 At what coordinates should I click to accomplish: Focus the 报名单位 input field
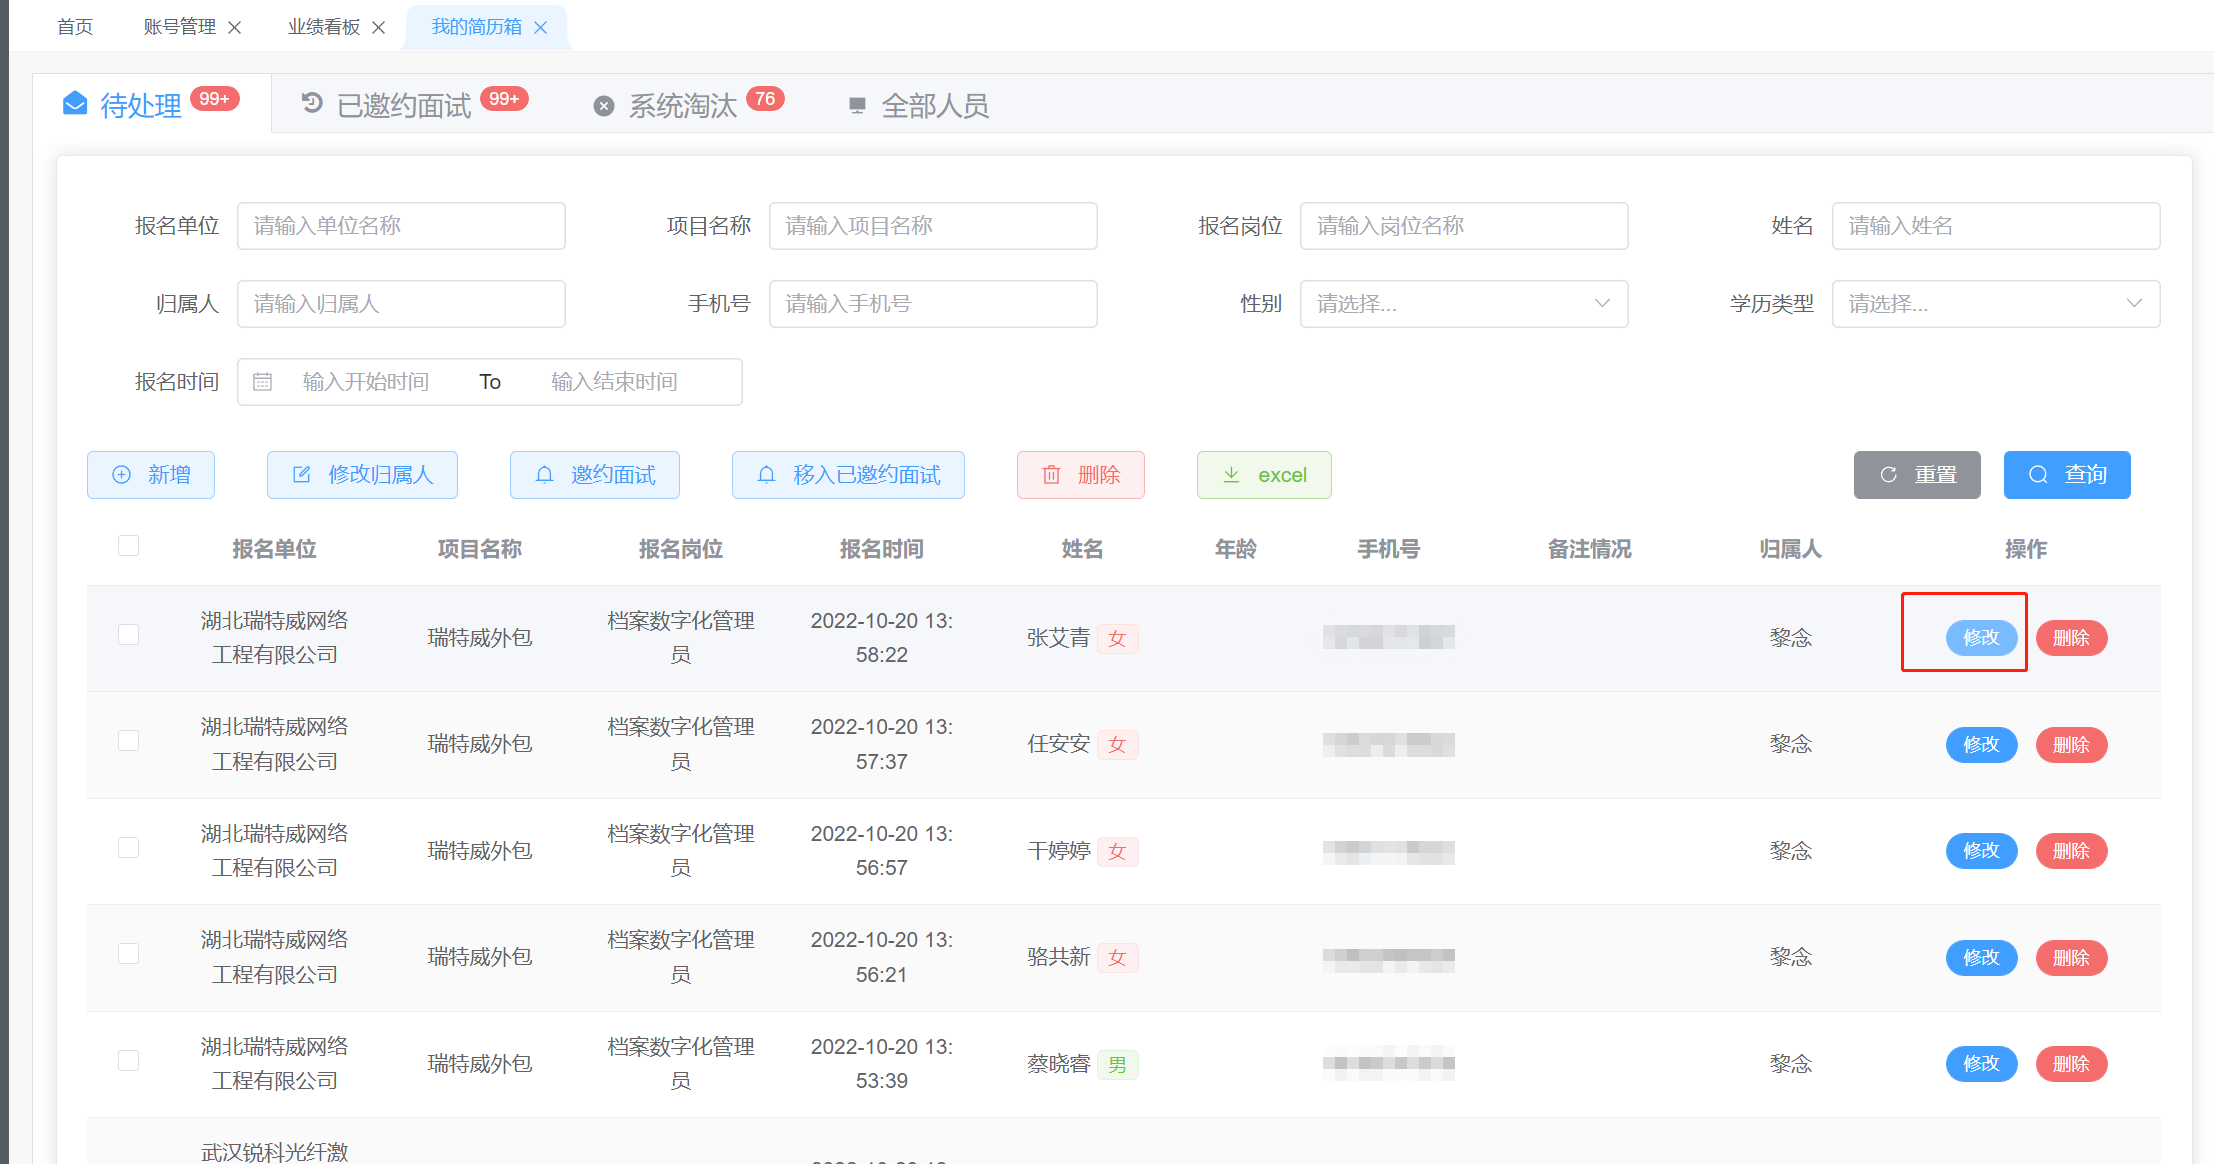pos(401,226)
